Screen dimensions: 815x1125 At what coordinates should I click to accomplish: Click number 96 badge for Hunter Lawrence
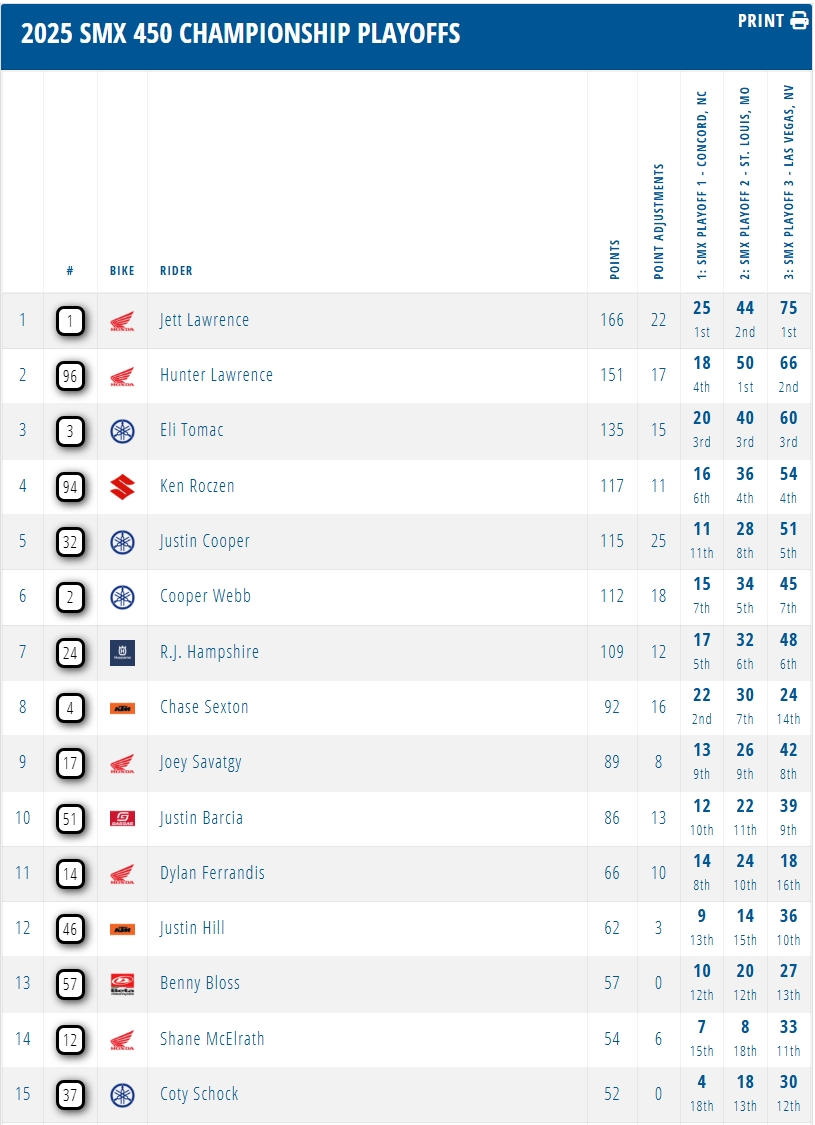coord(70,376)
